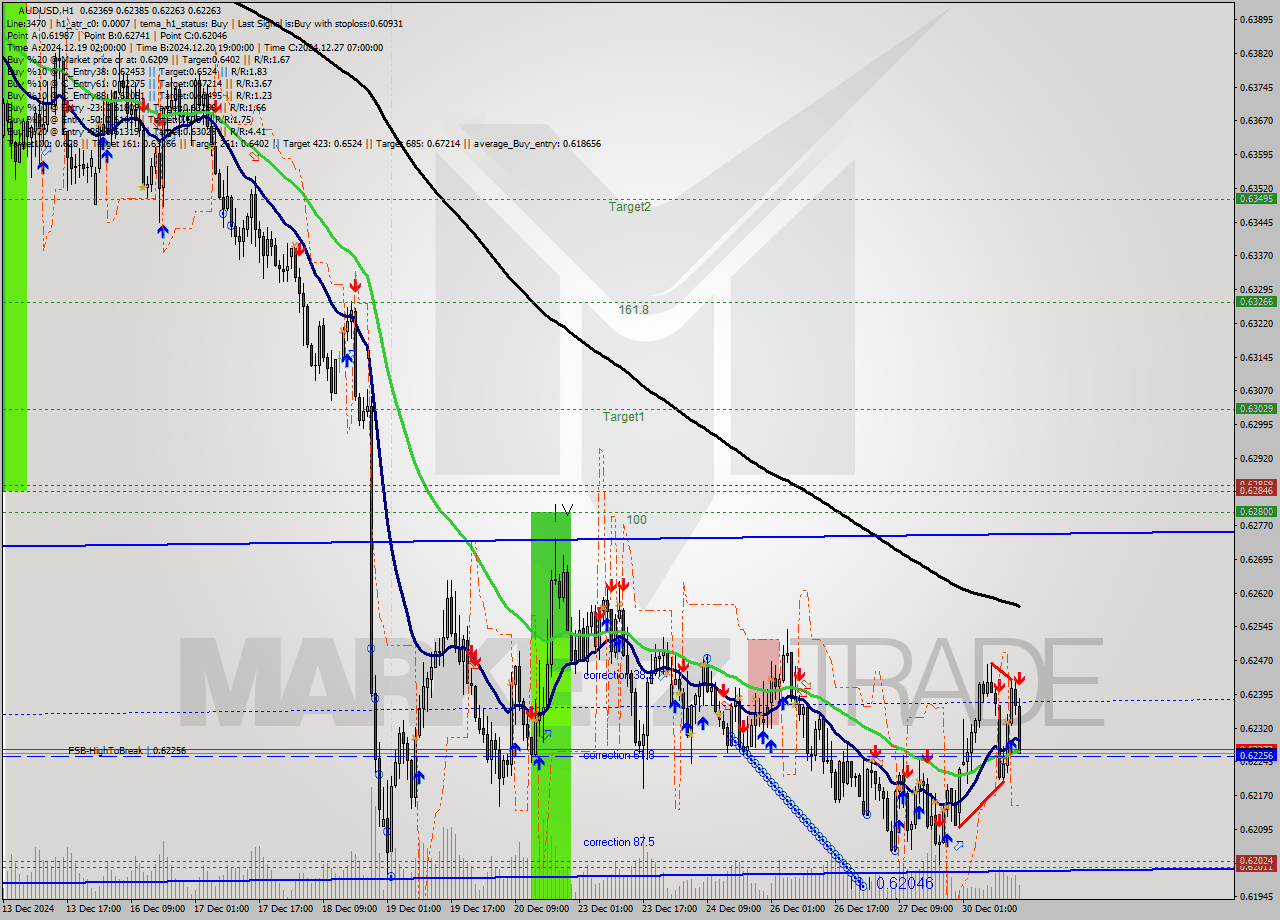Click the red 0.62846 price tag

tap(1256, 490)
